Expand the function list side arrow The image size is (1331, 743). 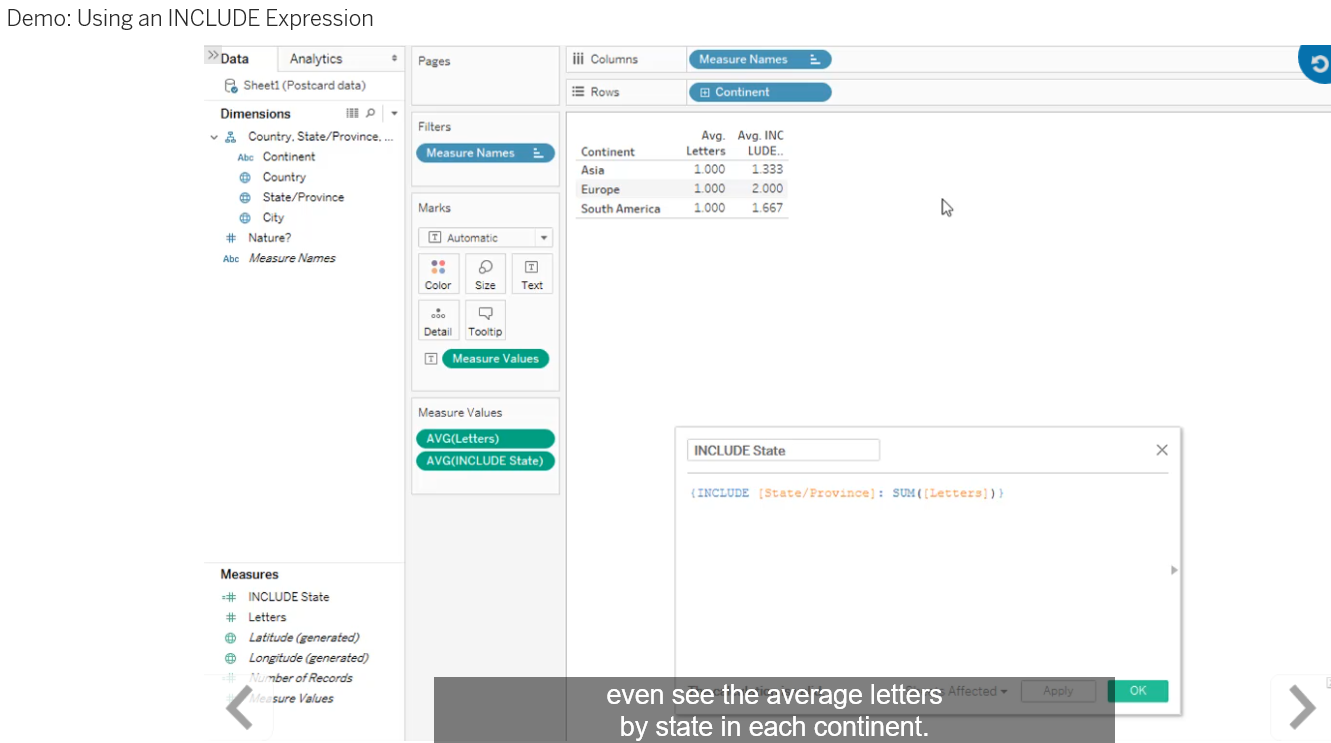tap(1174, 570)
